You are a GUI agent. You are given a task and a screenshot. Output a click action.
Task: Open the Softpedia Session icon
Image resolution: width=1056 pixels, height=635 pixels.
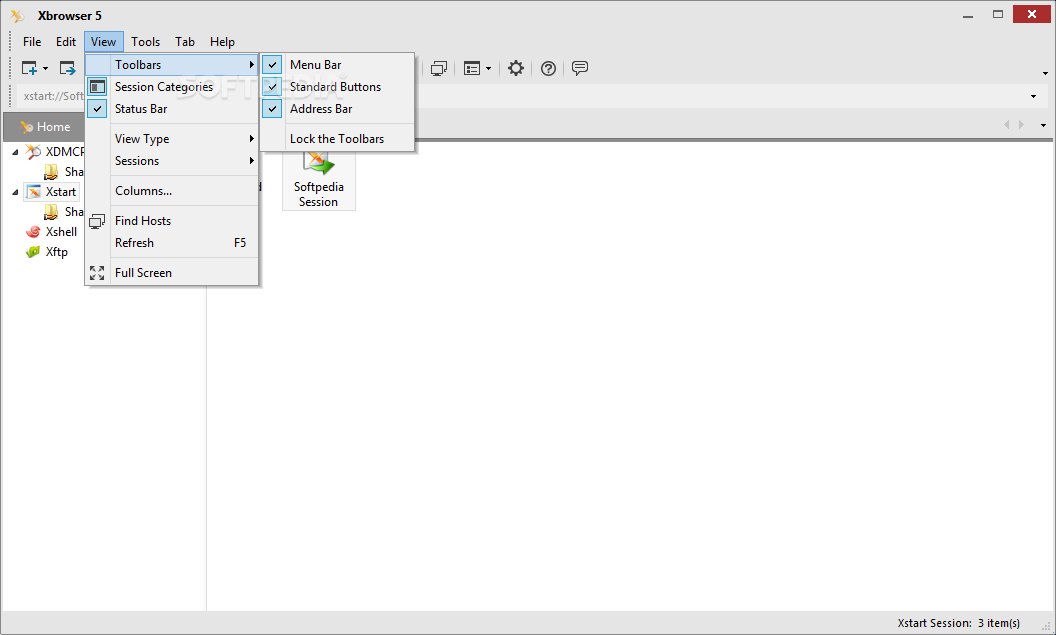319,180
